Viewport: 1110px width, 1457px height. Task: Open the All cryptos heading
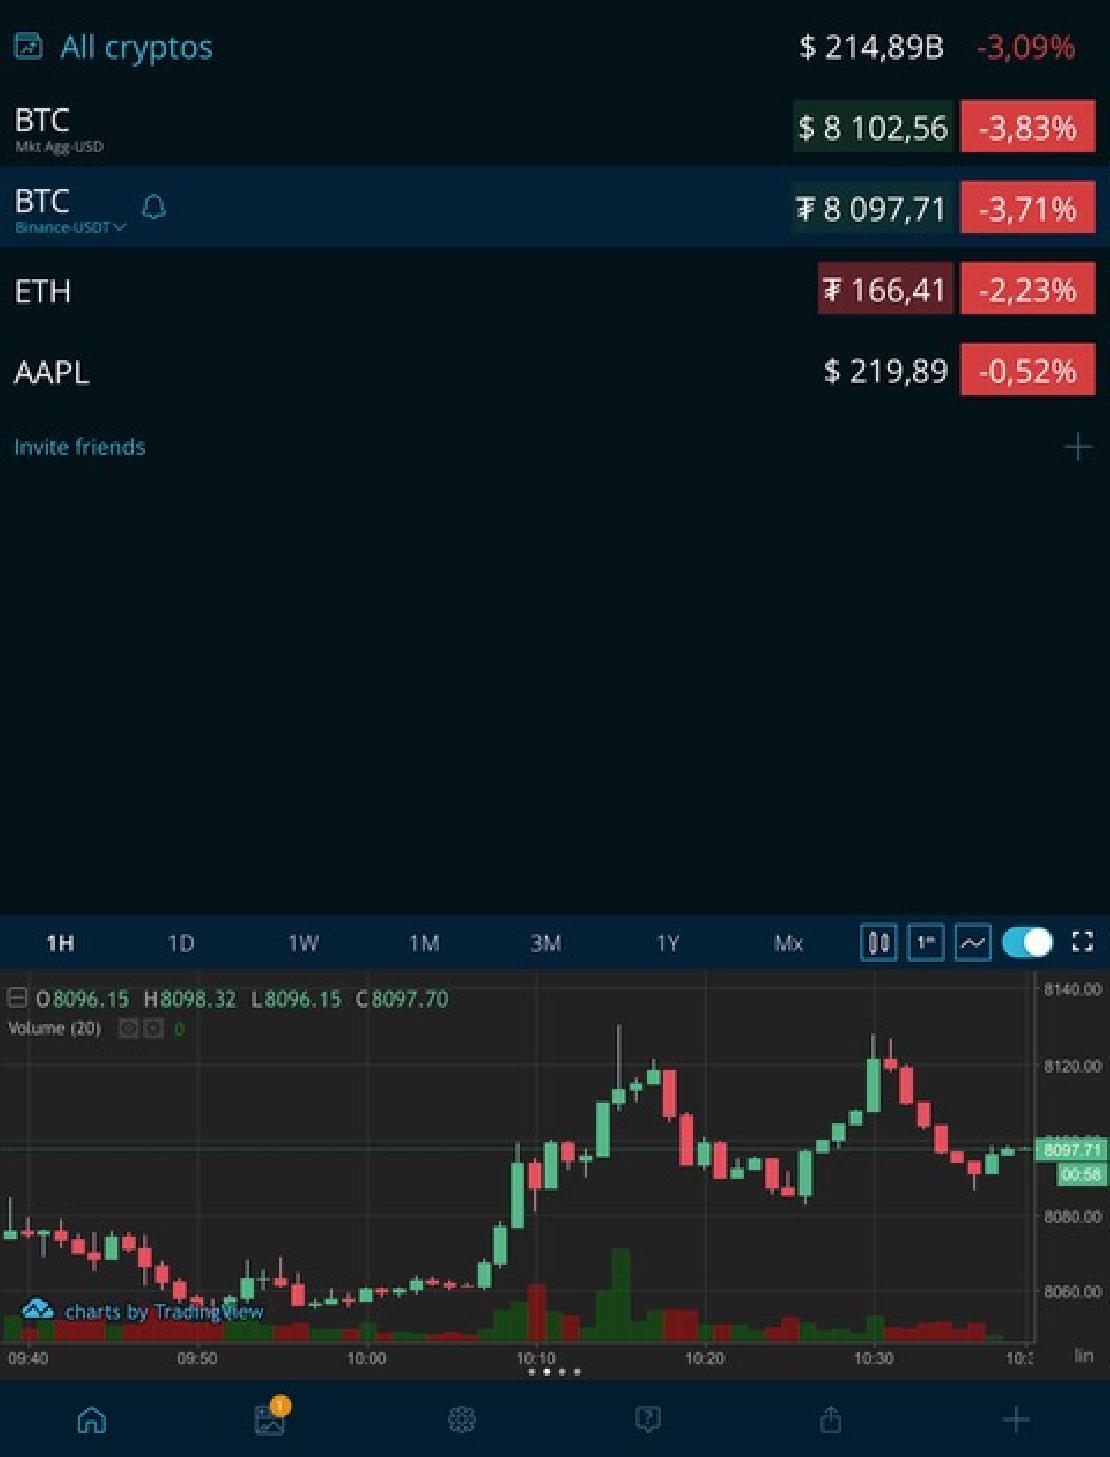(136, 47)
